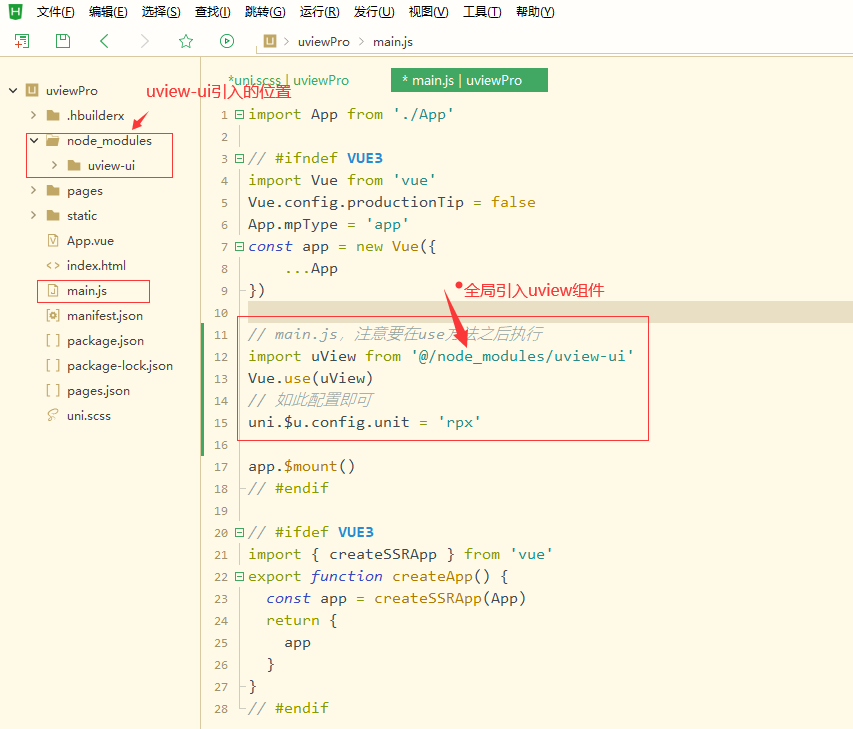Open the 工具(T) menu
The height and width of the screenshot is (729, 853).
(x=482, y=12)
